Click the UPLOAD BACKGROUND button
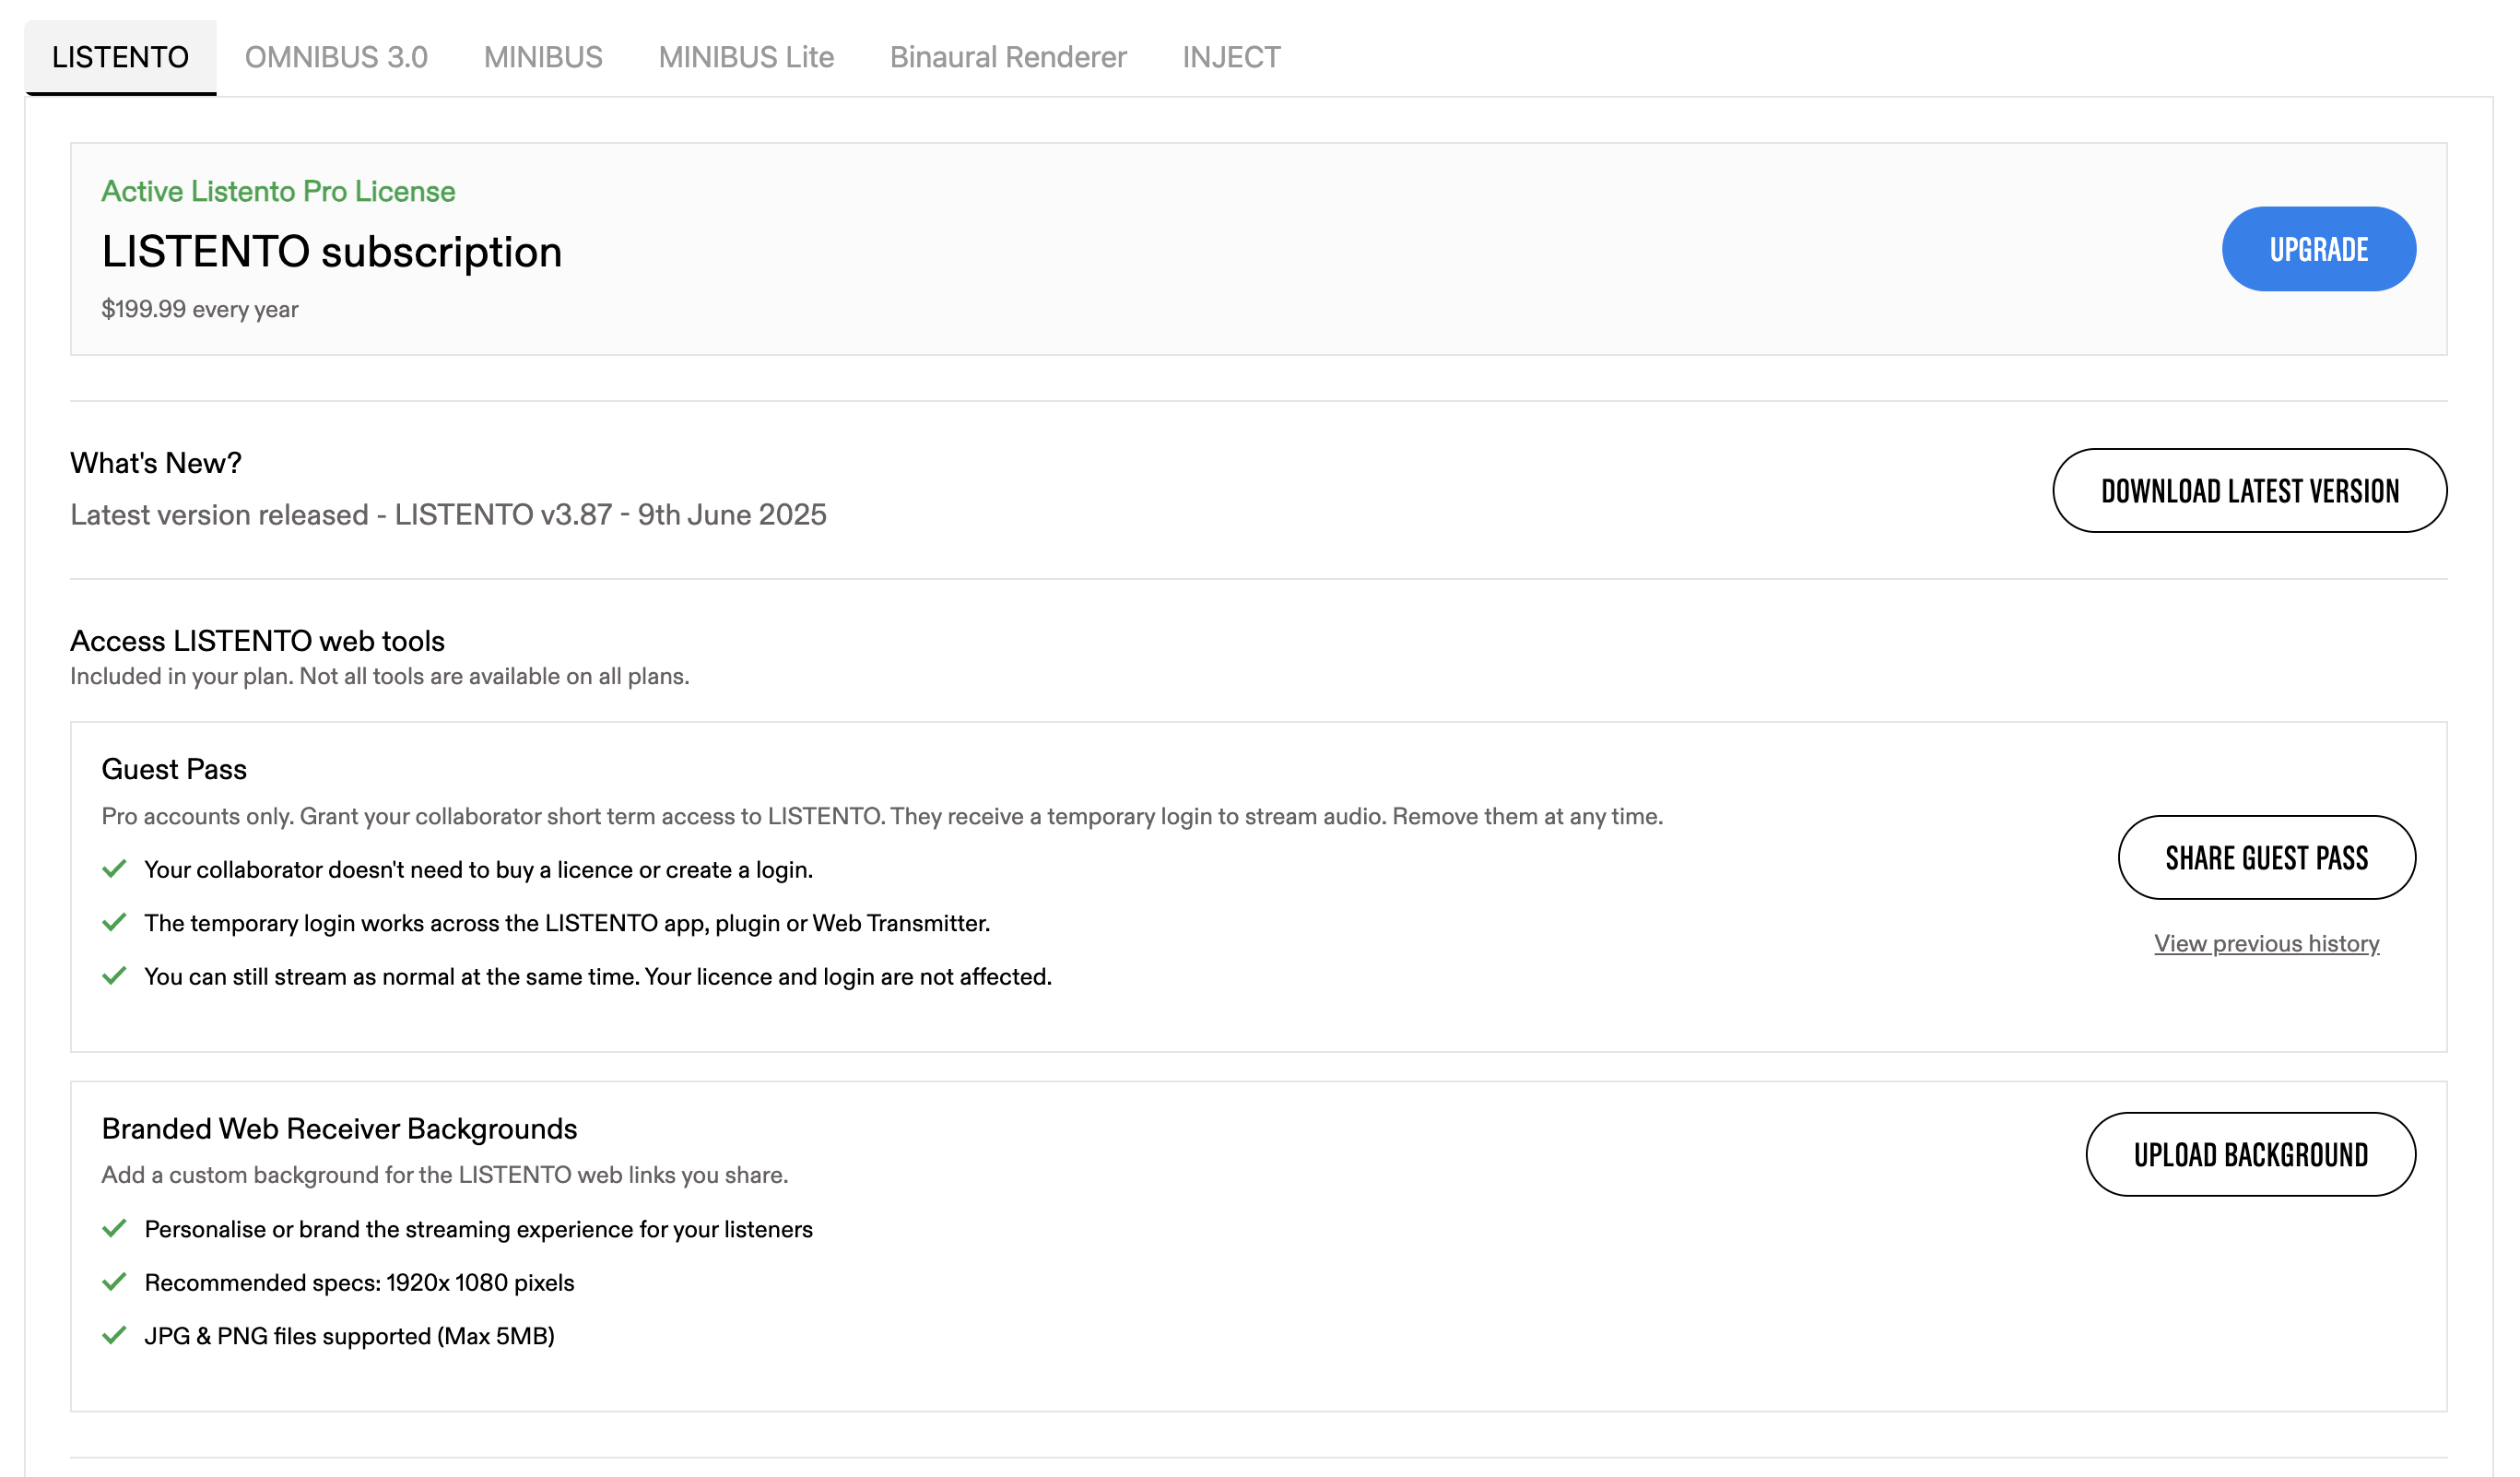Viewport: 2520px width, 1477px height. point(2250,1155)
